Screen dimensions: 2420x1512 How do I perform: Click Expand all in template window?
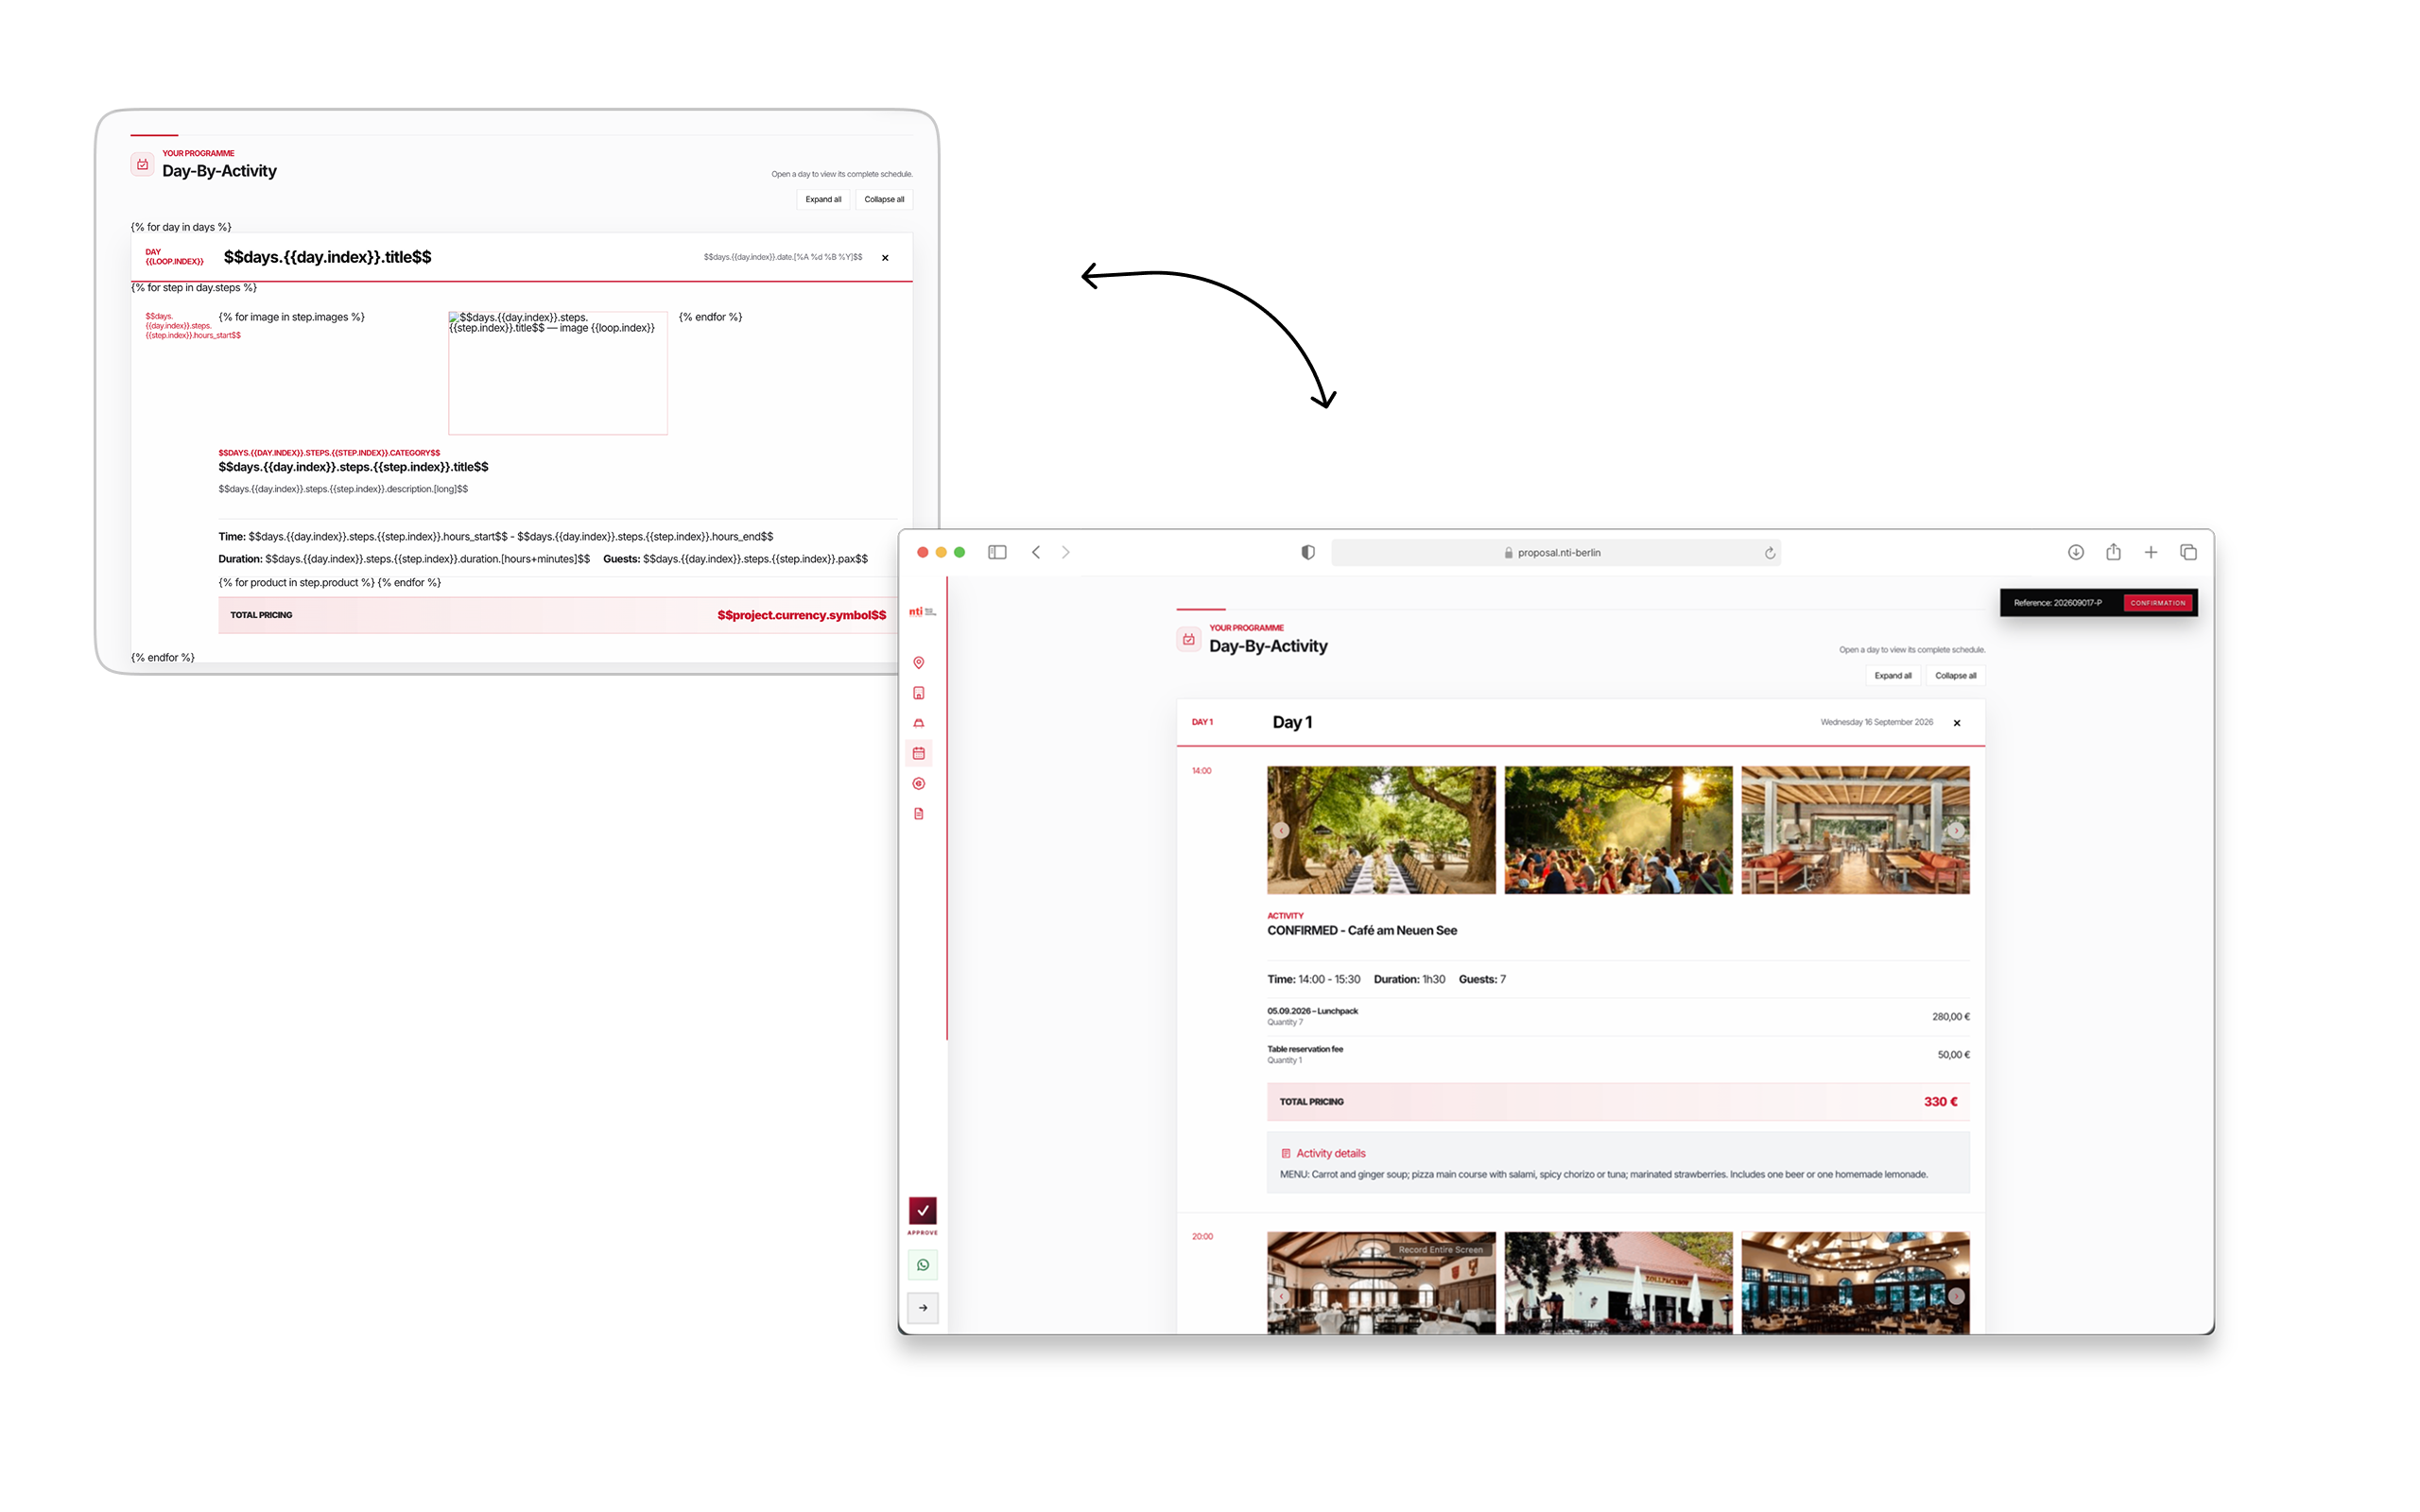click(x=823, y=199)
